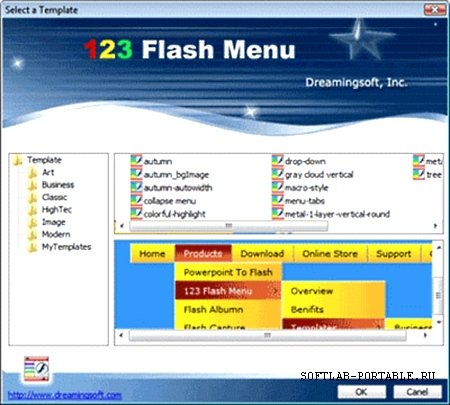Click the Cancel button
450x405 pixels.
point(417,392)
